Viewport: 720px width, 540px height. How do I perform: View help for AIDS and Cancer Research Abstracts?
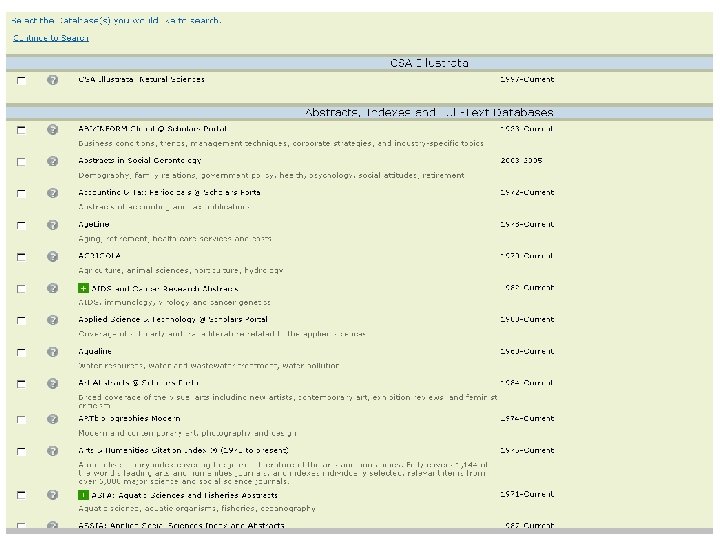[x=52, y=288]
